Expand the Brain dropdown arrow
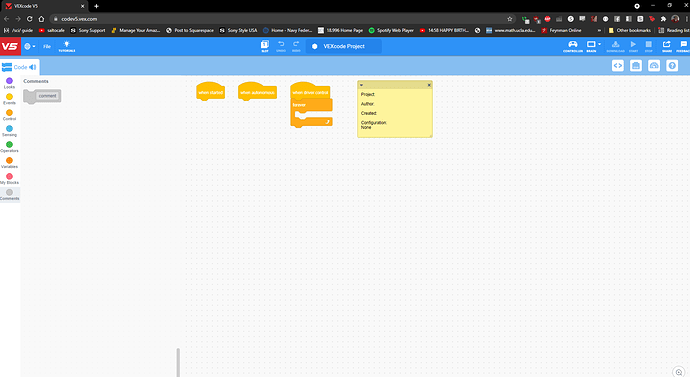Screen dimensions: 690x377 pyautogui.click(x=599, y=44)
